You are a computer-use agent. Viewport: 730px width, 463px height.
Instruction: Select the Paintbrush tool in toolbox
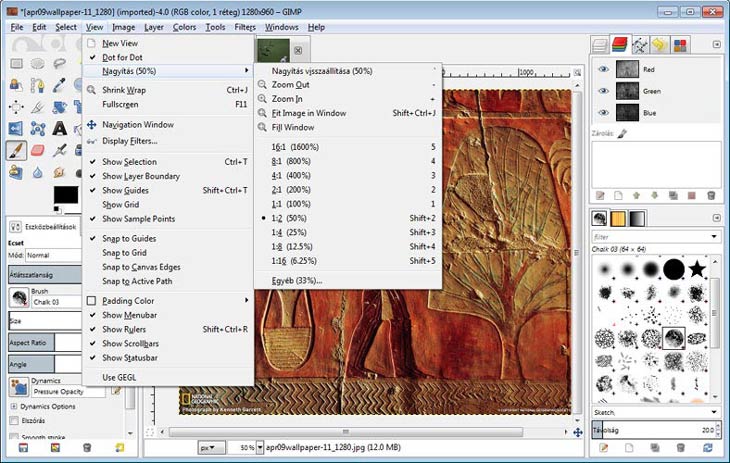tap(17, 151)
